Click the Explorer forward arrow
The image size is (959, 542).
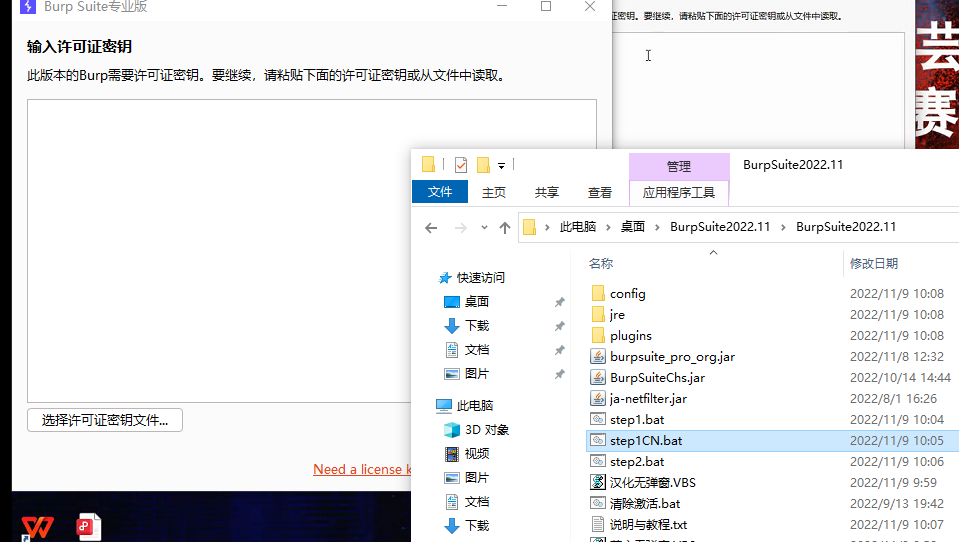click(461, 228)
